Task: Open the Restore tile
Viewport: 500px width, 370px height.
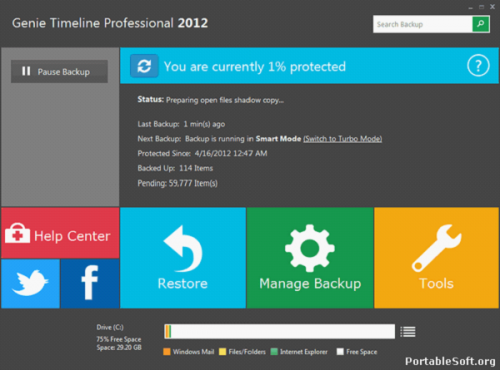Action: click(183, 258)
